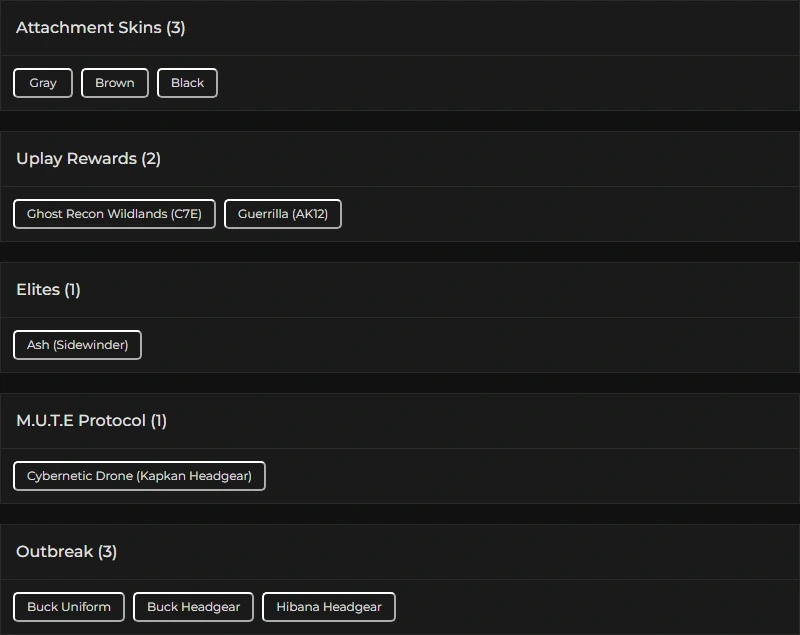Pick the Hibana Headgear tag
Viewport: 800px width, 635px height.
(x=329, y=607)
